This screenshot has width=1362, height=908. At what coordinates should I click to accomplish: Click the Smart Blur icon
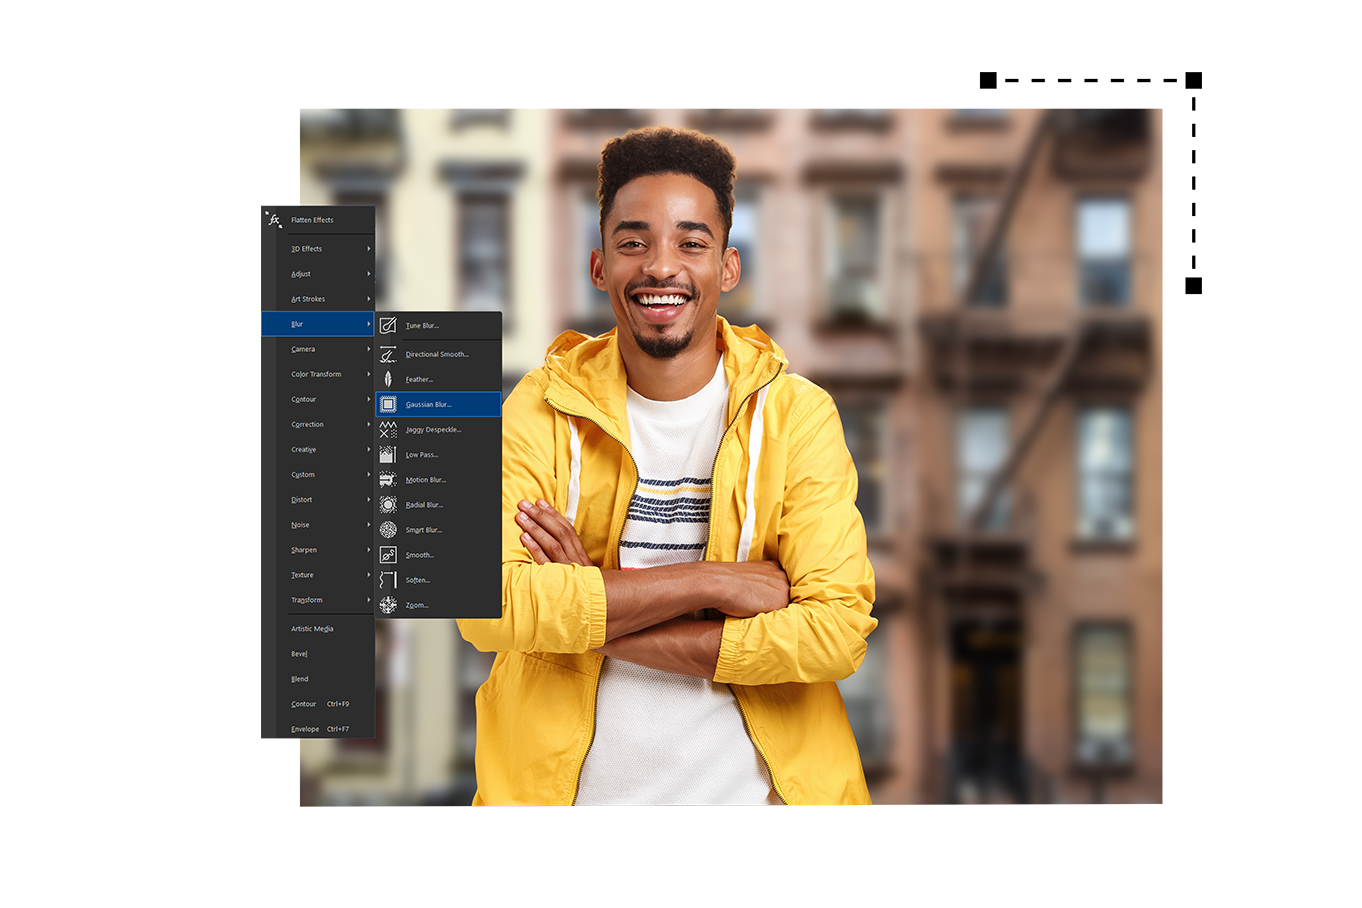[388, 530]
